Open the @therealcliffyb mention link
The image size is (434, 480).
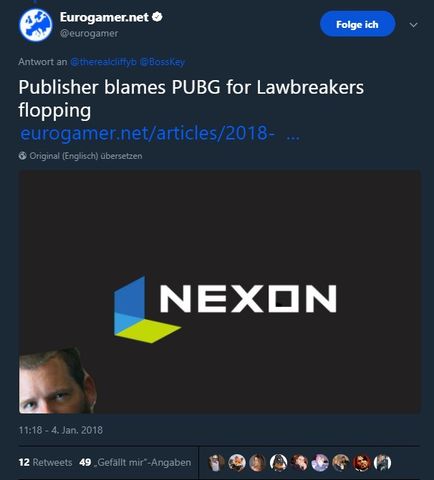point(103,62)
